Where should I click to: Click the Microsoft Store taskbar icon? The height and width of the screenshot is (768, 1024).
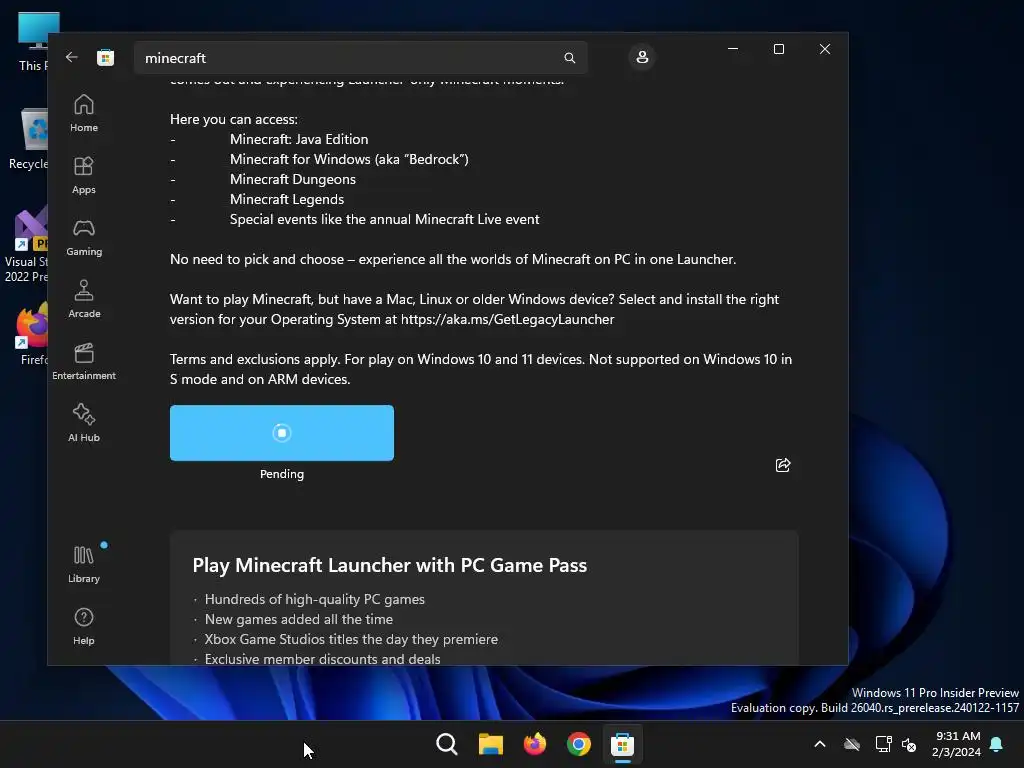[622, 744]
